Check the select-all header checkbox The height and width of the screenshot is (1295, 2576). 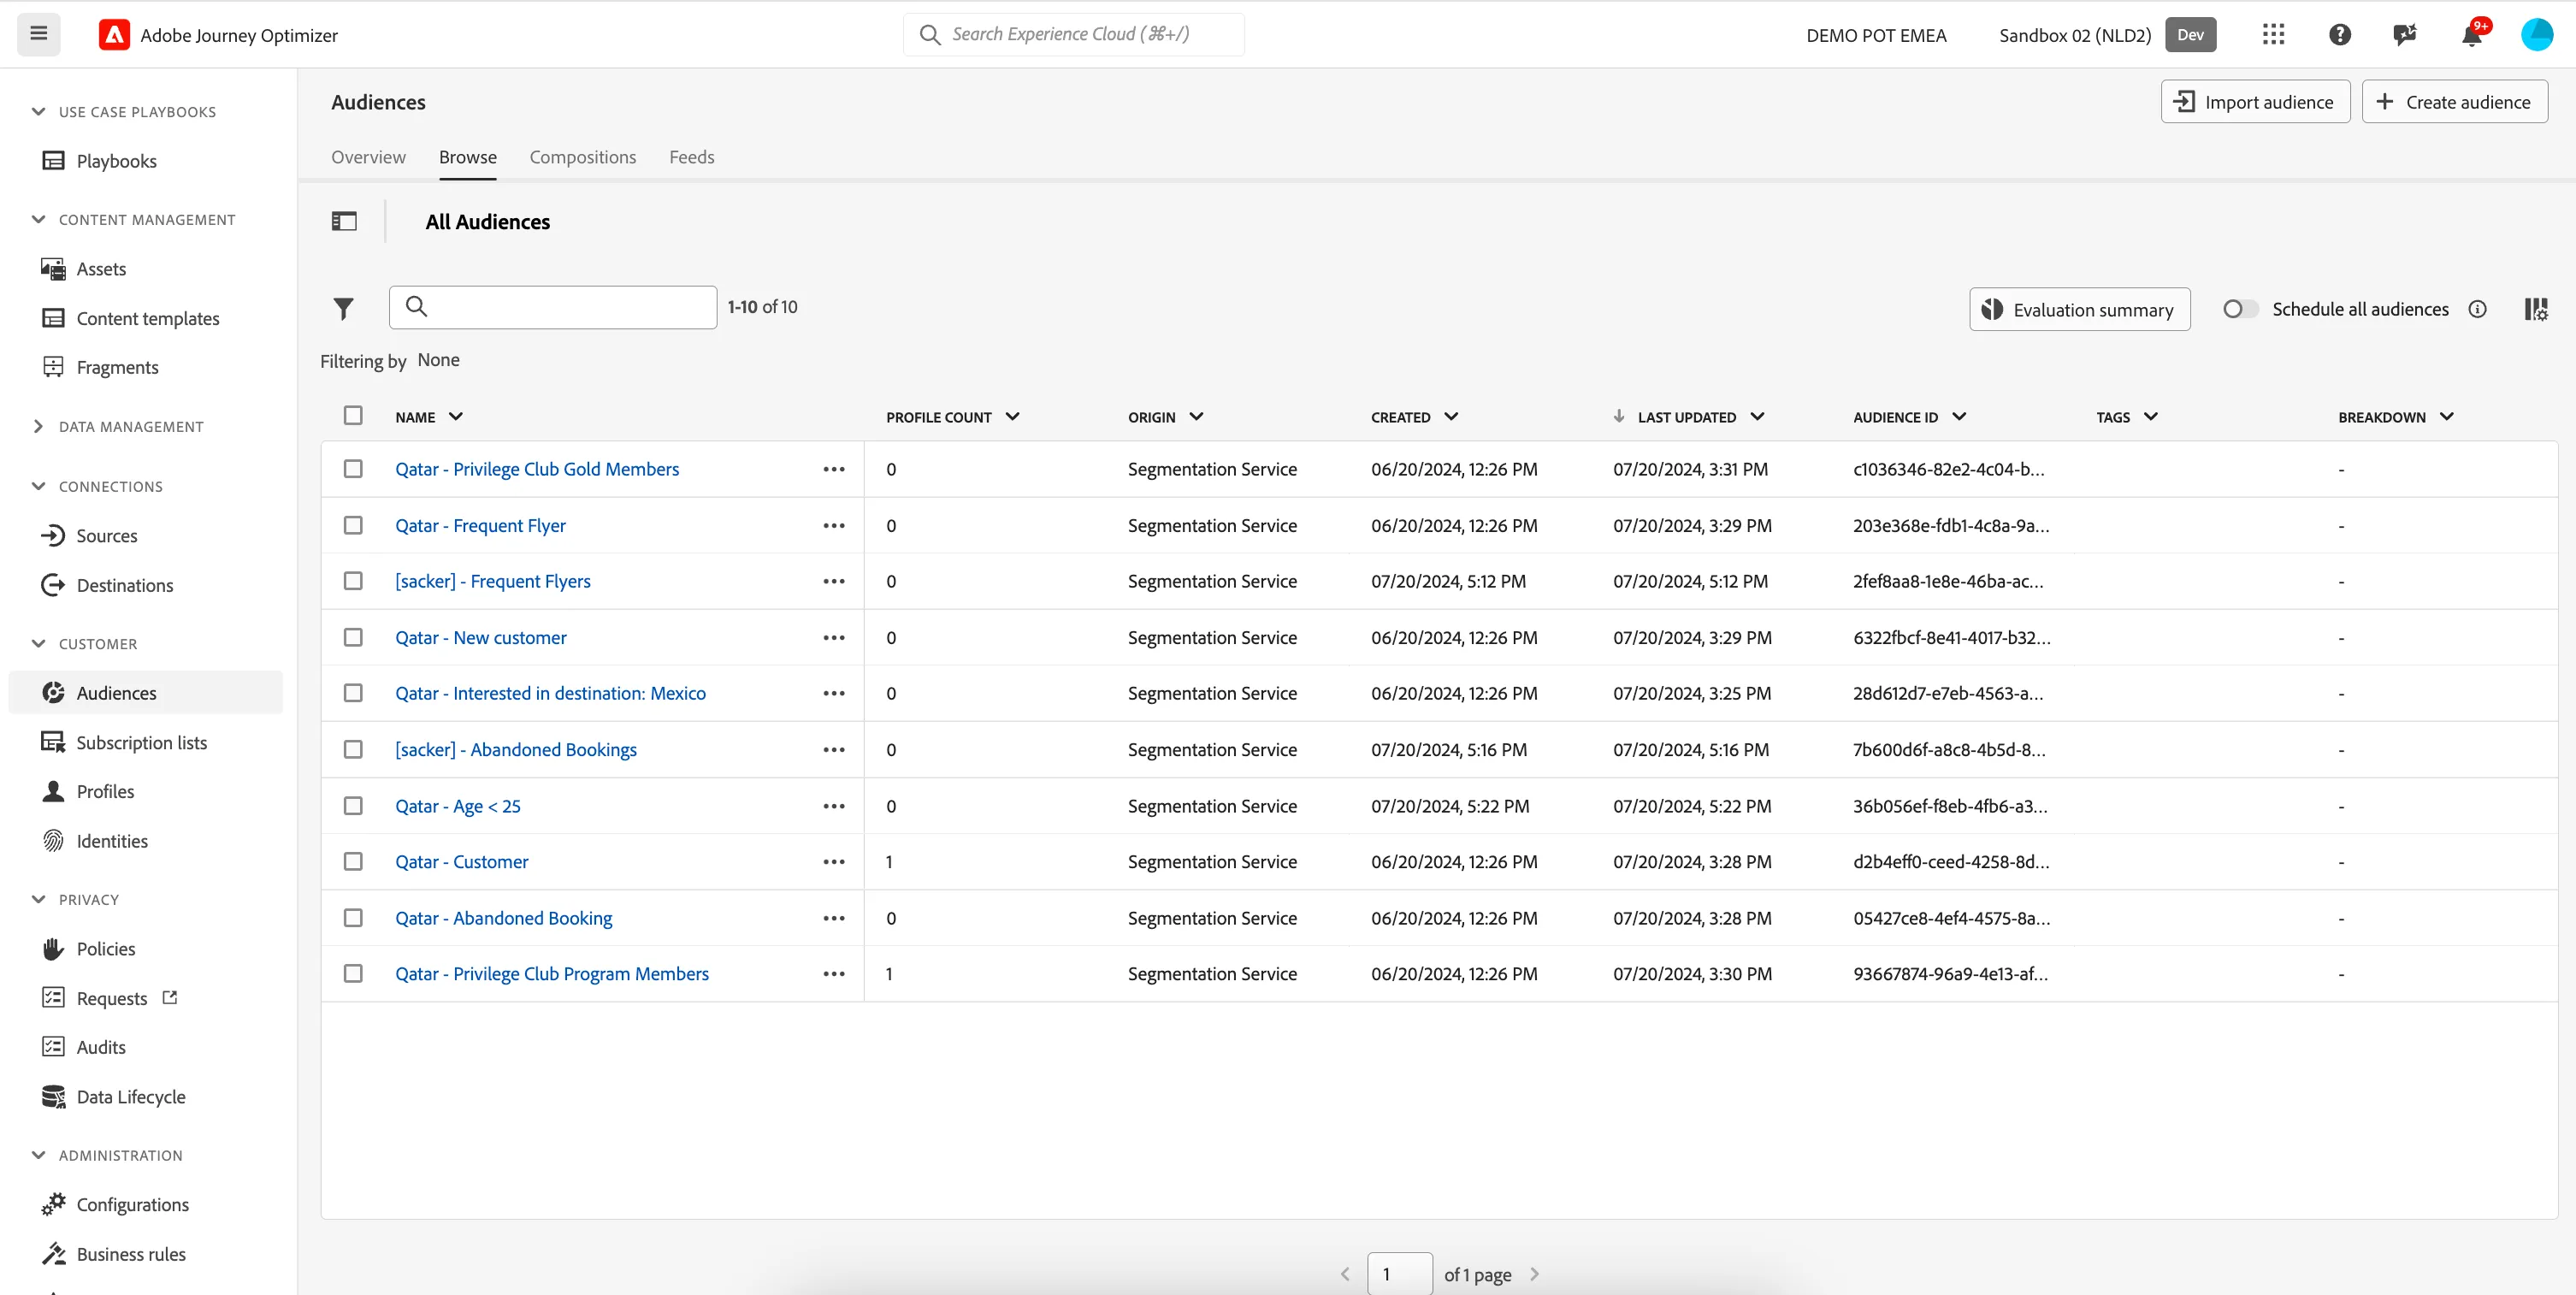(353, 415)
